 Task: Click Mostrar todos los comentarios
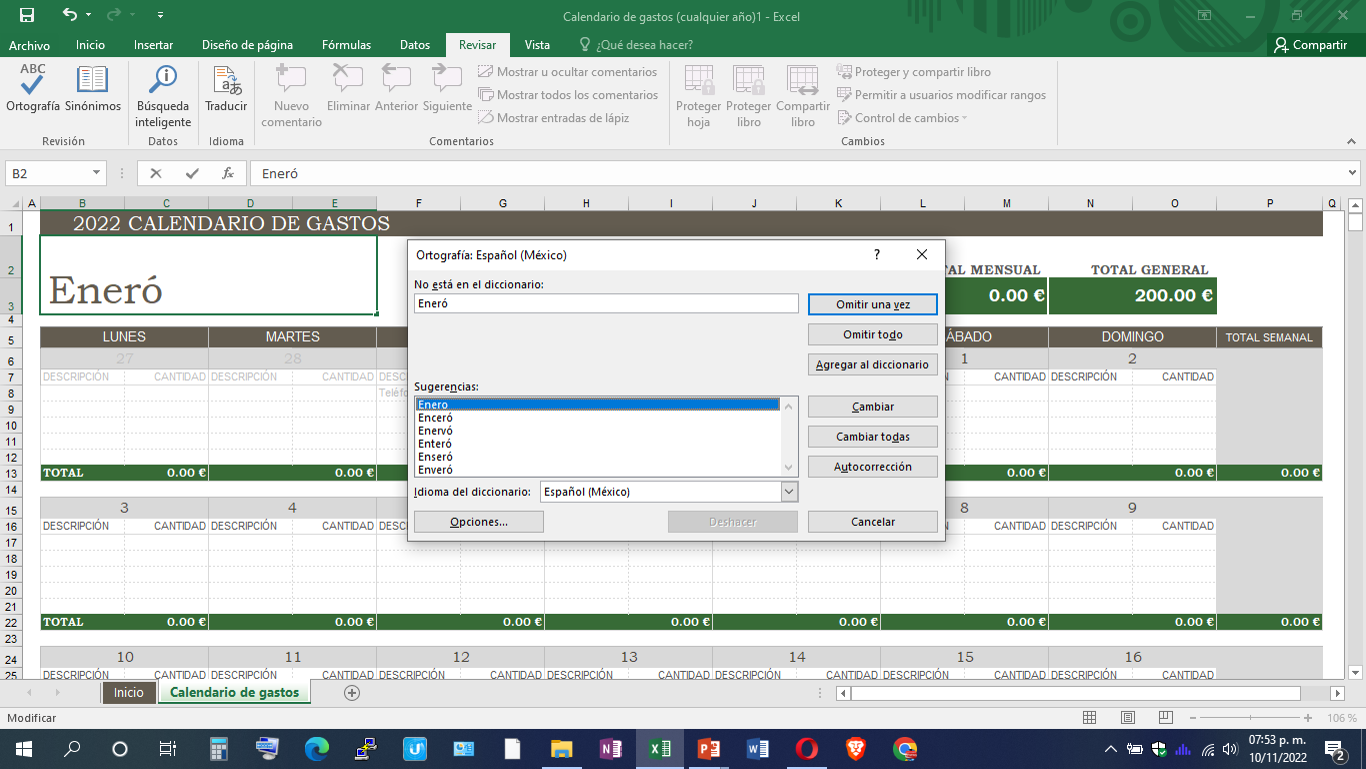(x=568, y=95)
